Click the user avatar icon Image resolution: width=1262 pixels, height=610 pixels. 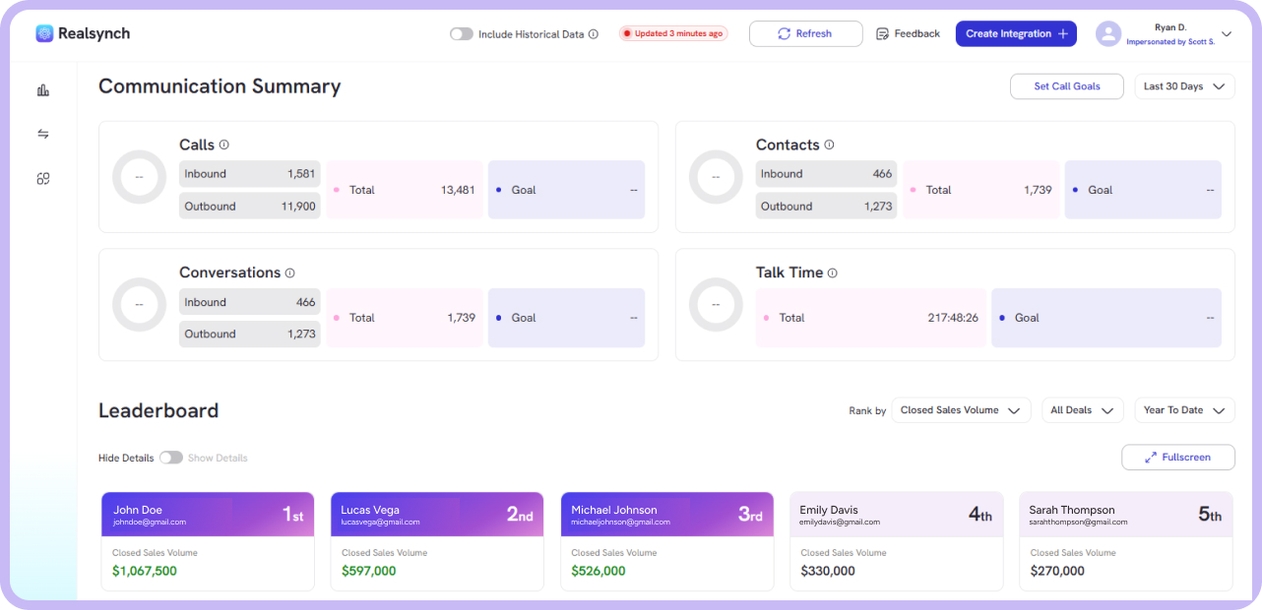tap(1108, 34)
